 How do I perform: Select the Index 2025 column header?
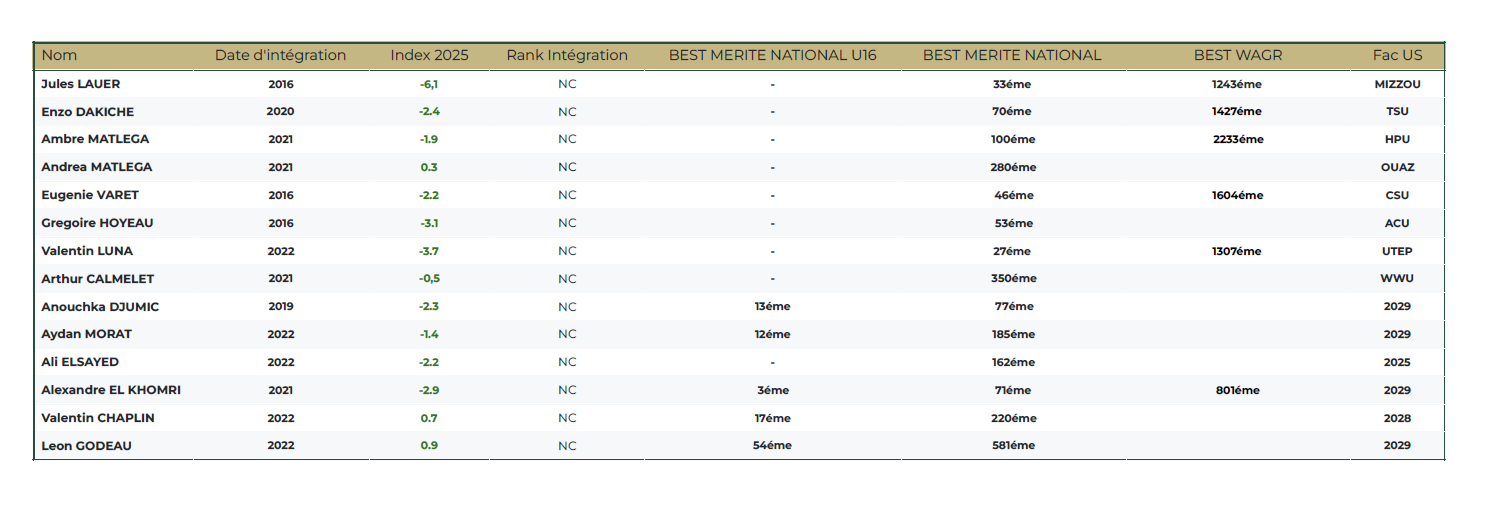(x=429, y=56)
